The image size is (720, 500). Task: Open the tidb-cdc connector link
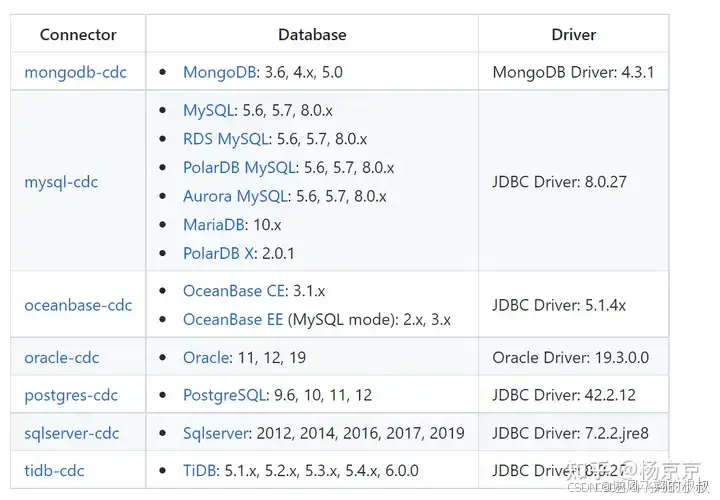(54, 471)
